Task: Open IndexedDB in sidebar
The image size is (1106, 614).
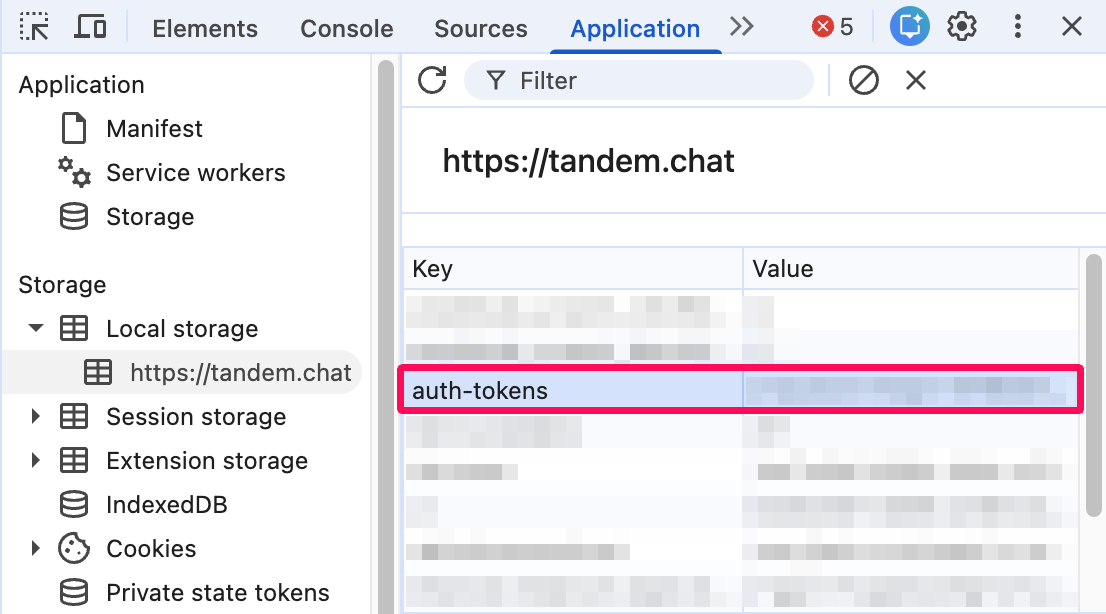Action: pos(166,505)
